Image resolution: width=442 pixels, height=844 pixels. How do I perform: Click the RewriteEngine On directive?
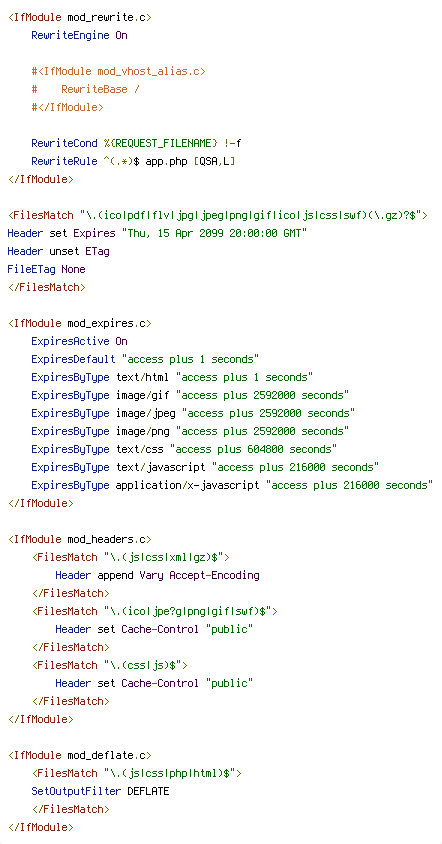point(79,36)
